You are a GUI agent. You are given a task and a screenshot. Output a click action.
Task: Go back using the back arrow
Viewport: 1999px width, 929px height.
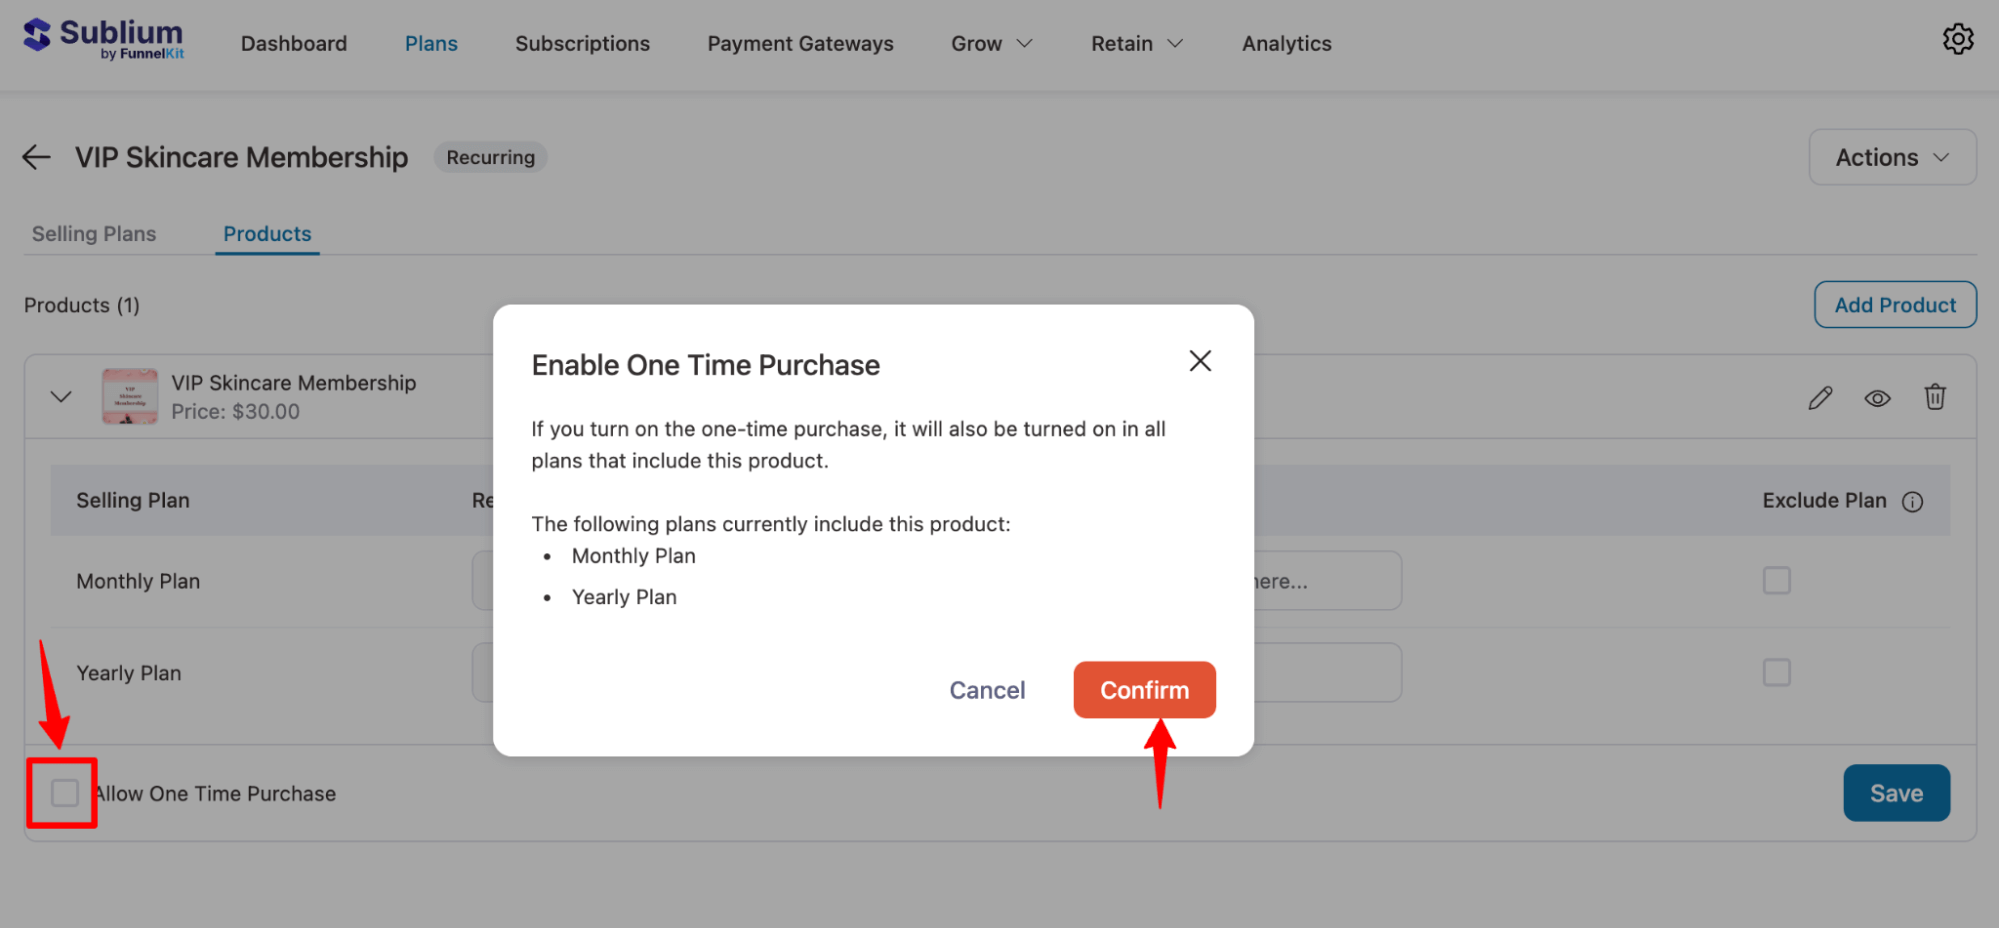point(35,157)
